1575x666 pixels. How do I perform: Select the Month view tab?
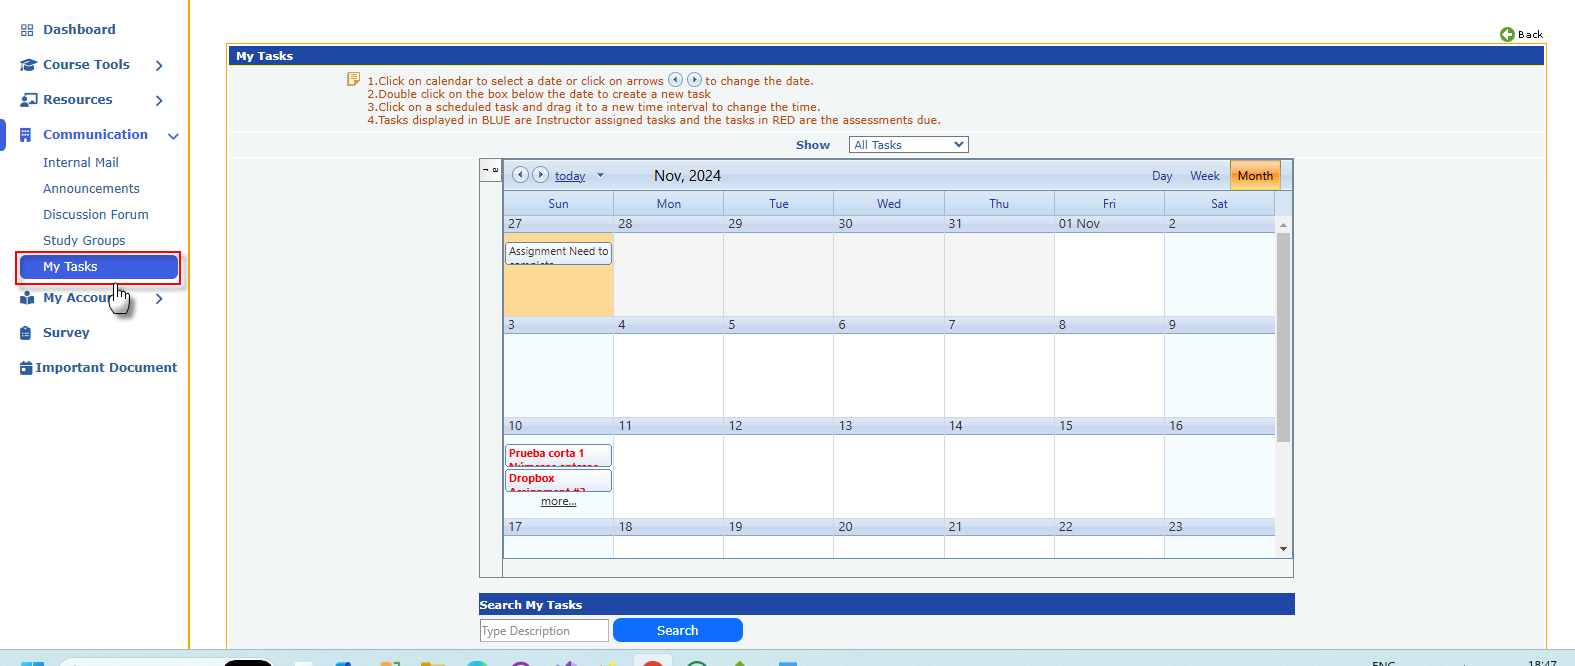(1255, 176)
